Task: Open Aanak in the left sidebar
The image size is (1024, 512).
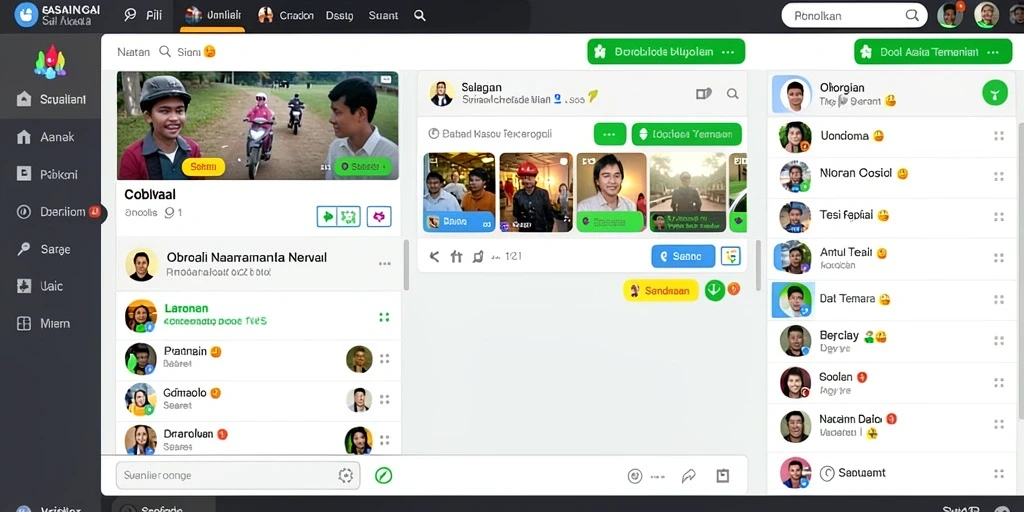Action: coord(51,137)
